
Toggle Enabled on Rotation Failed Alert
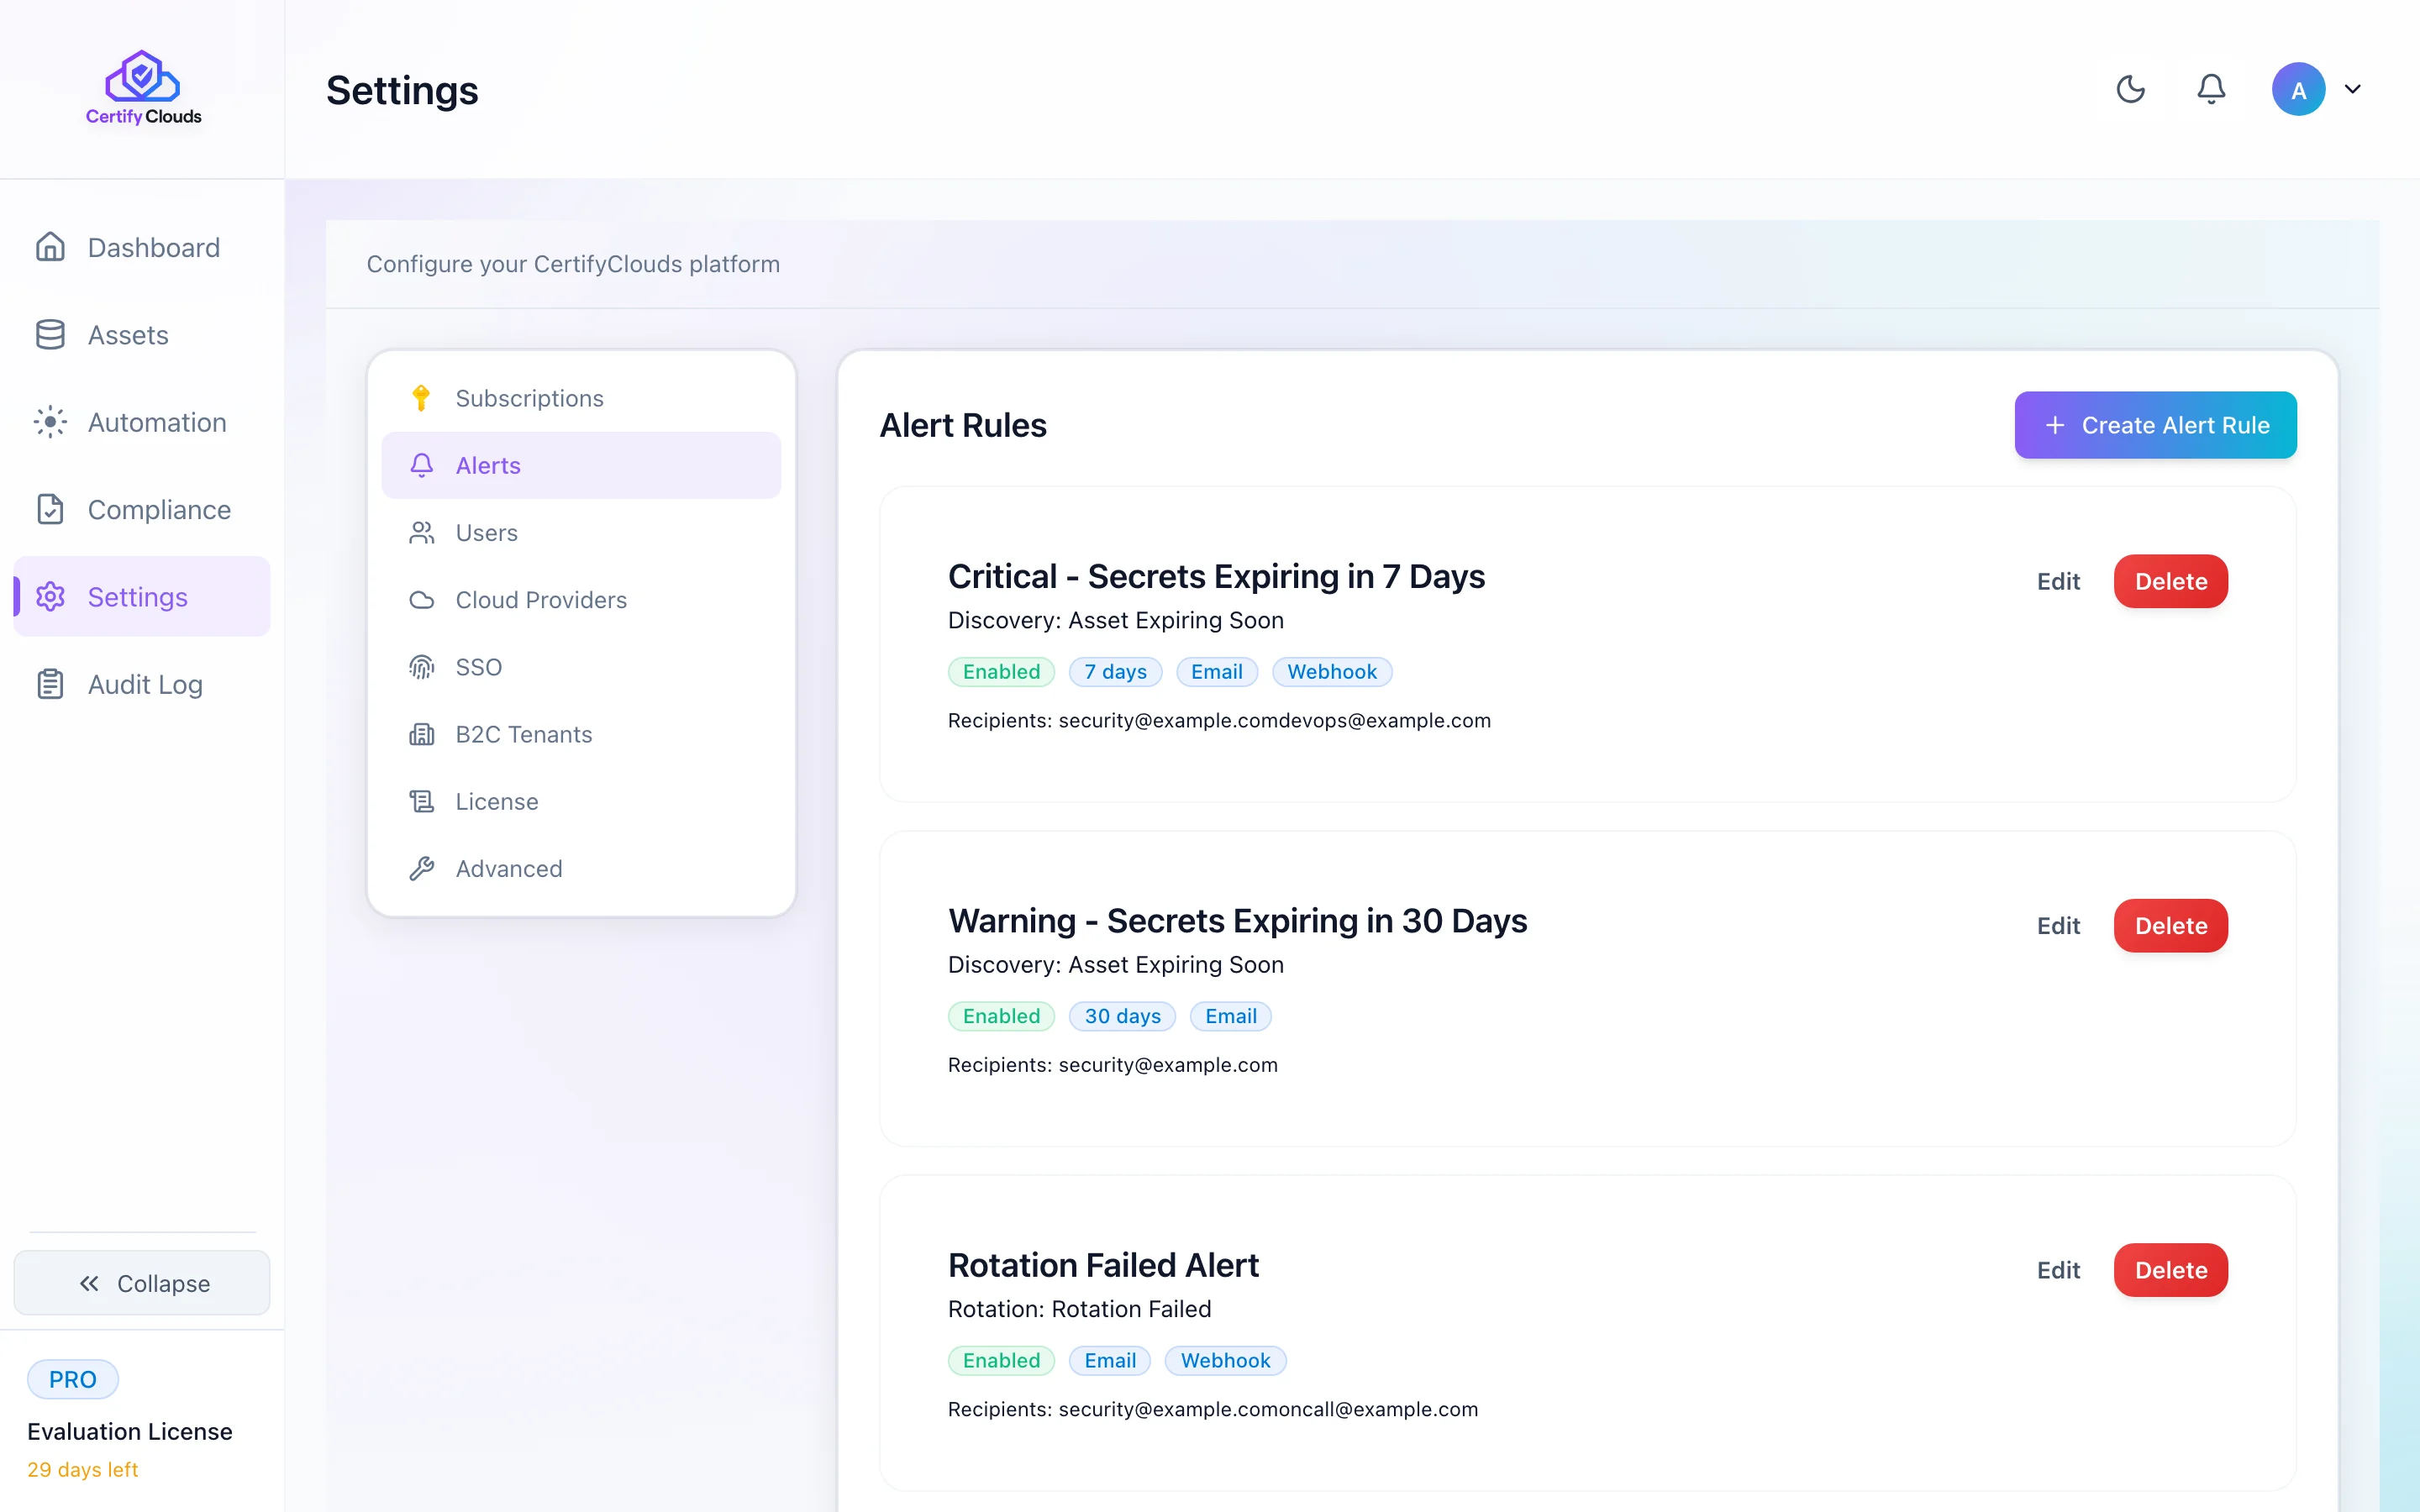tap(1001, 1360)
